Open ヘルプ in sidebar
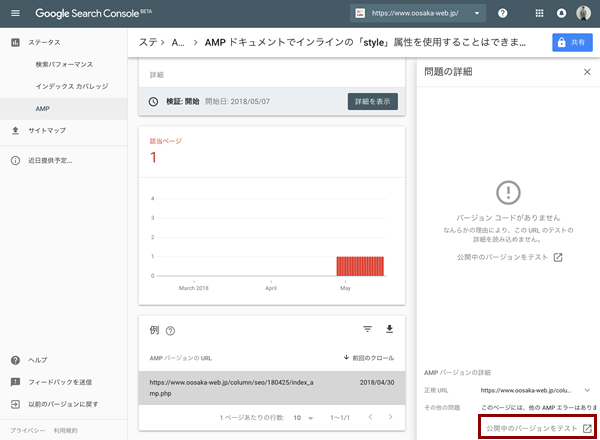The height and width of the screenshot is (440, 600). point(38,360)
